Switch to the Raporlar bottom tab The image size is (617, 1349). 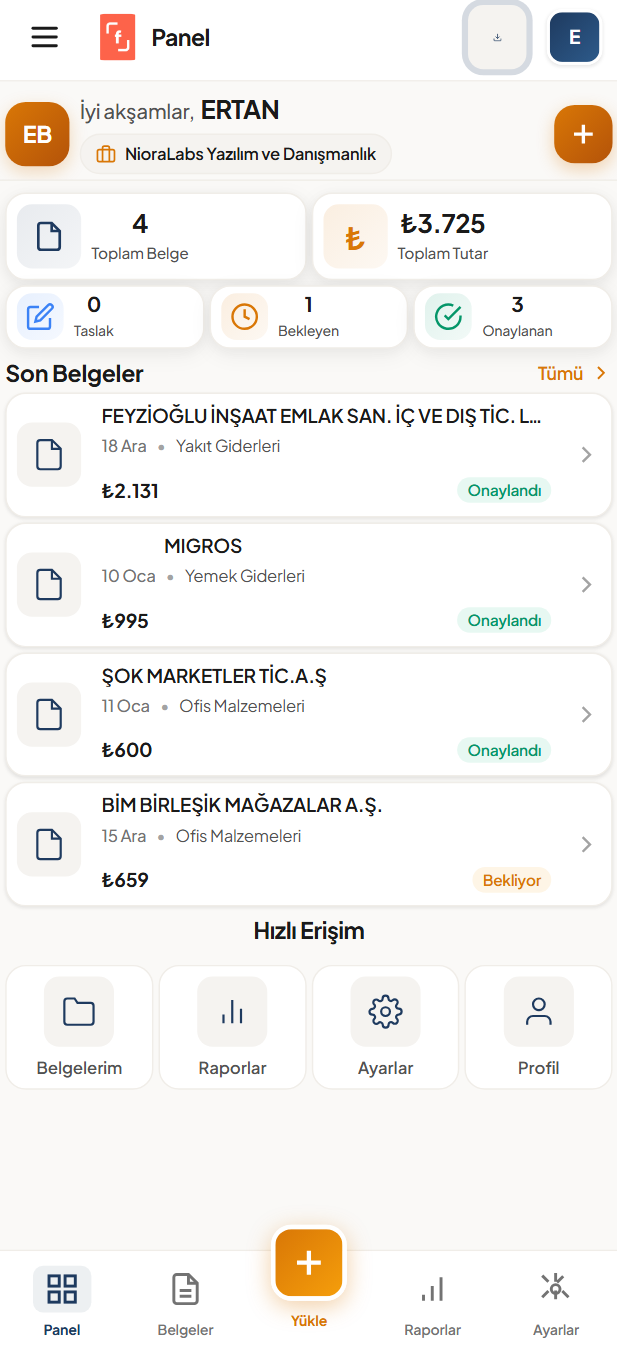coord(432,1301)
